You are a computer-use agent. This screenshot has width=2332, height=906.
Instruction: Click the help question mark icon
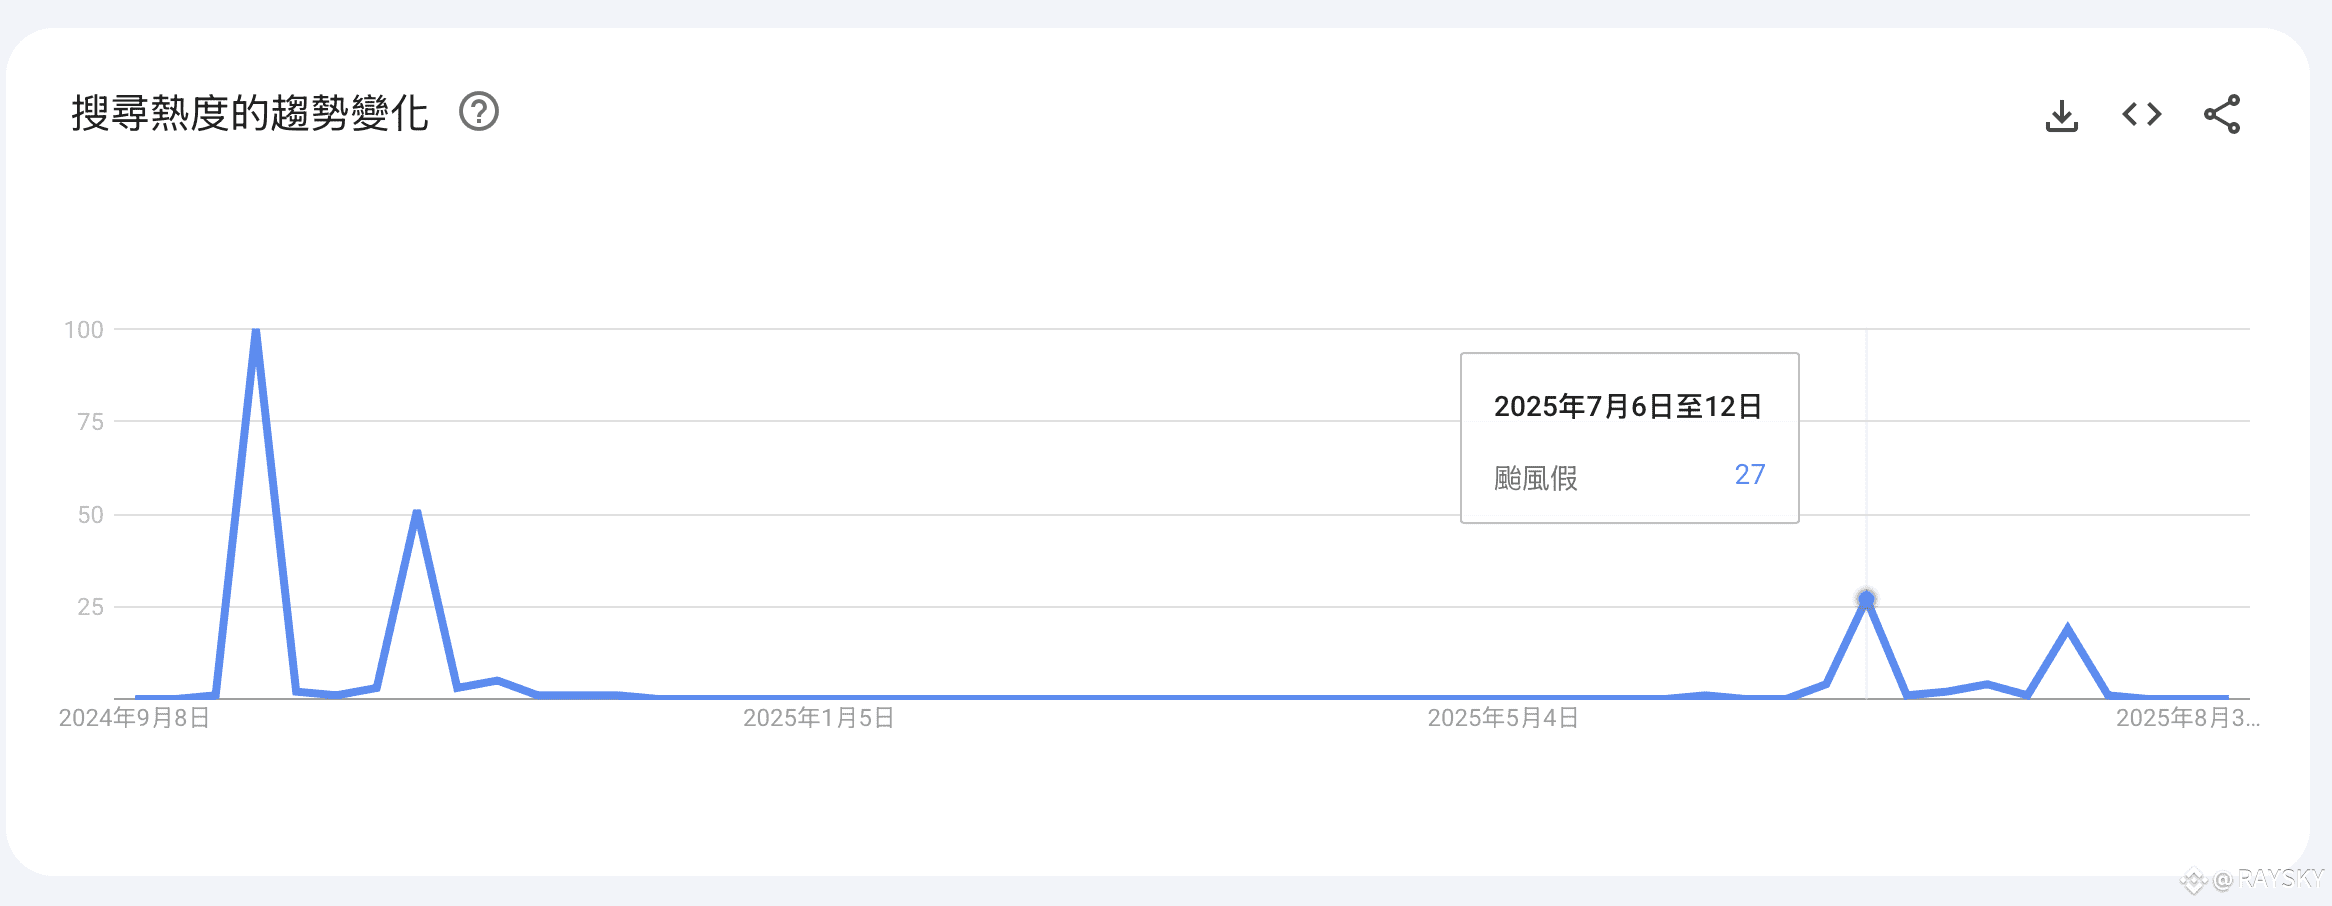click(479, 112)
